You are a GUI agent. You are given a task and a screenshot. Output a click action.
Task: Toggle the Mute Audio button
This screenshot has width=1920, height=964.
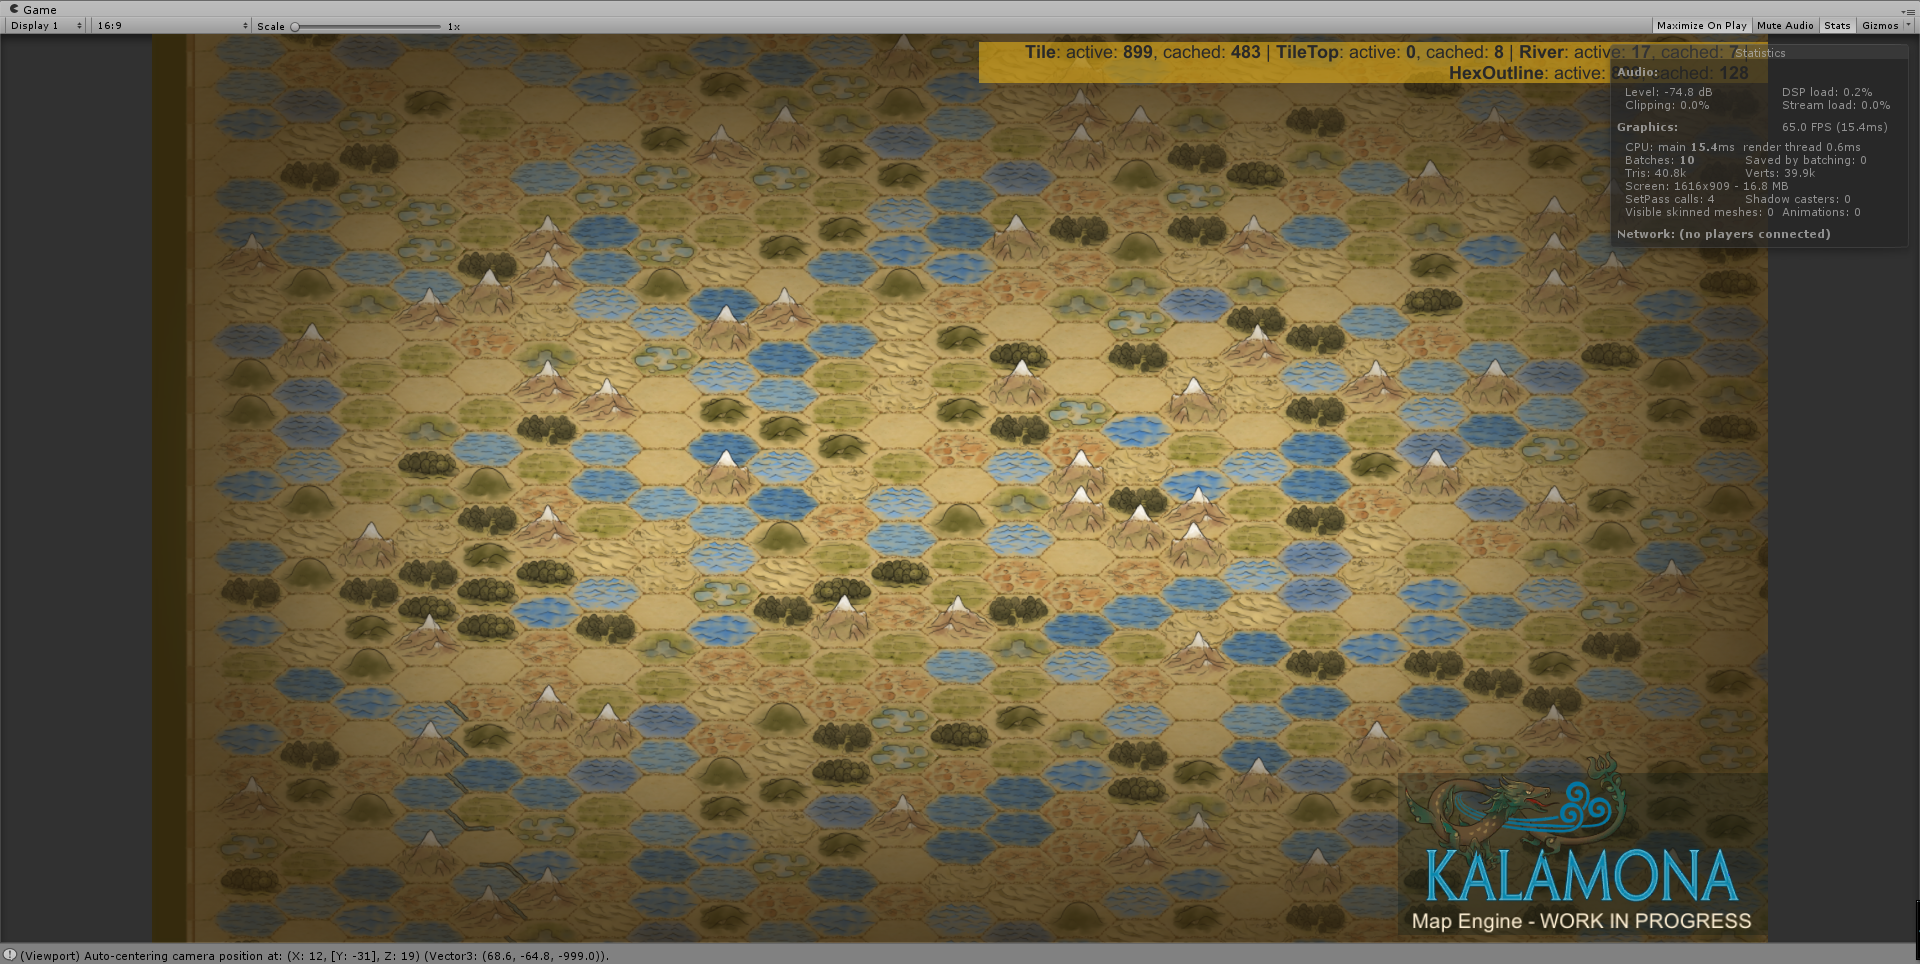1784,26
